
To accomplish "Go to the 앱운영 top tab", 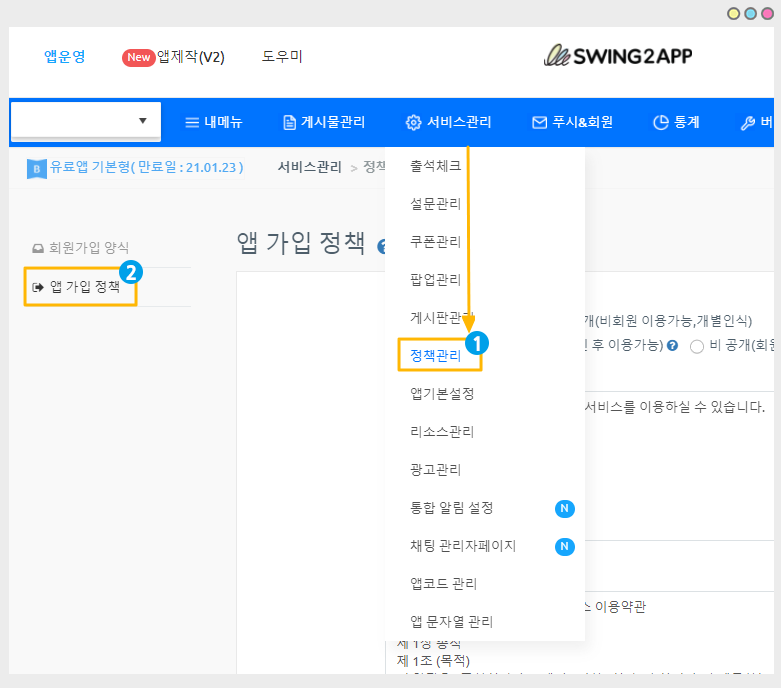I will (x=65, y=57).
